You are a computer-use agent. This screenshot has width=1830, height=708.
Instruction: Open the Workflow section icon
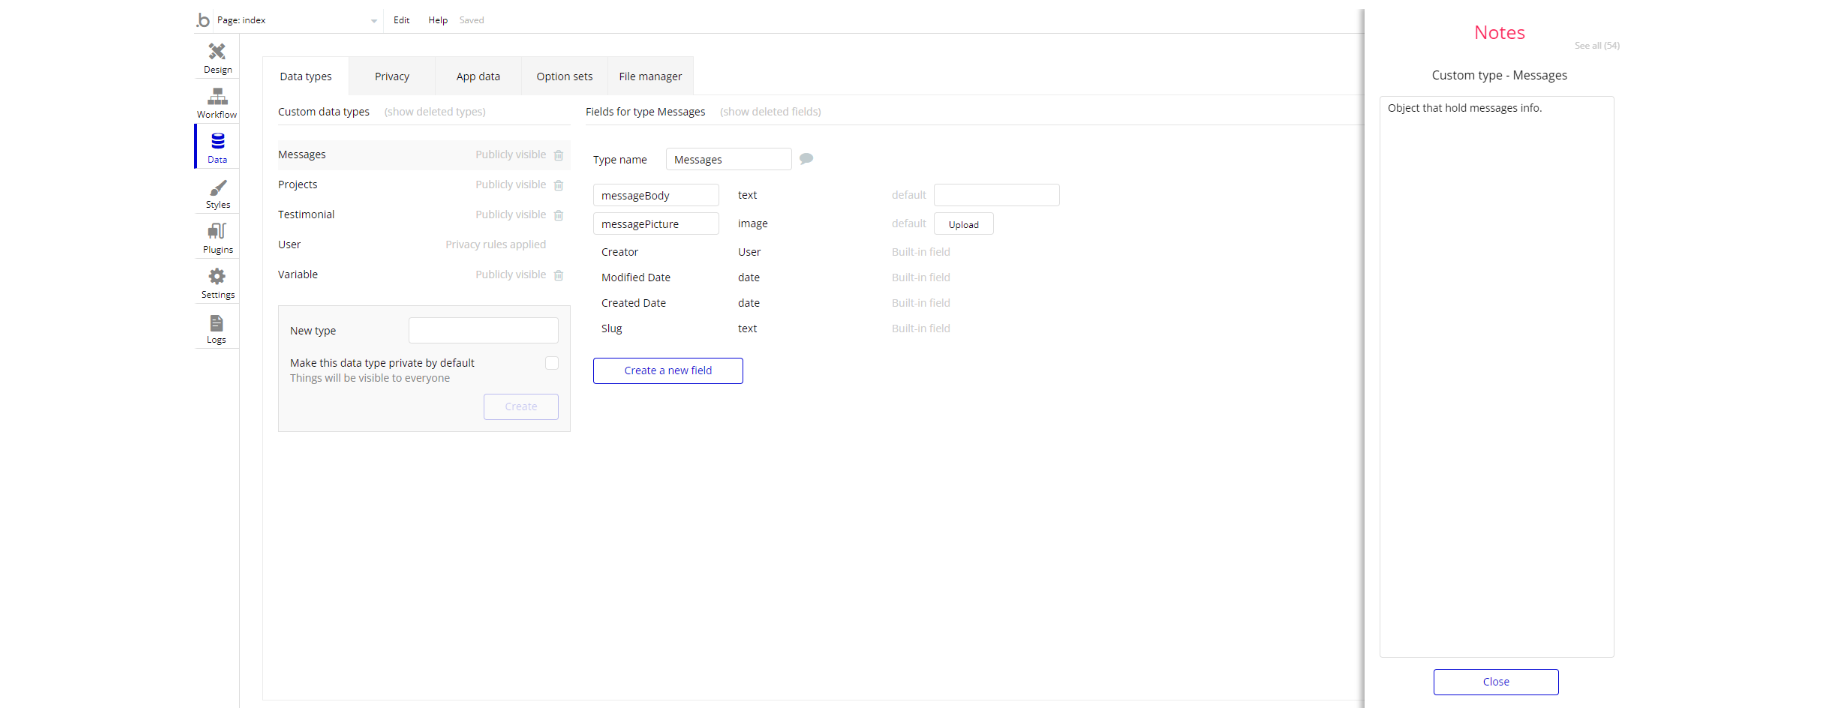point(217,97)
